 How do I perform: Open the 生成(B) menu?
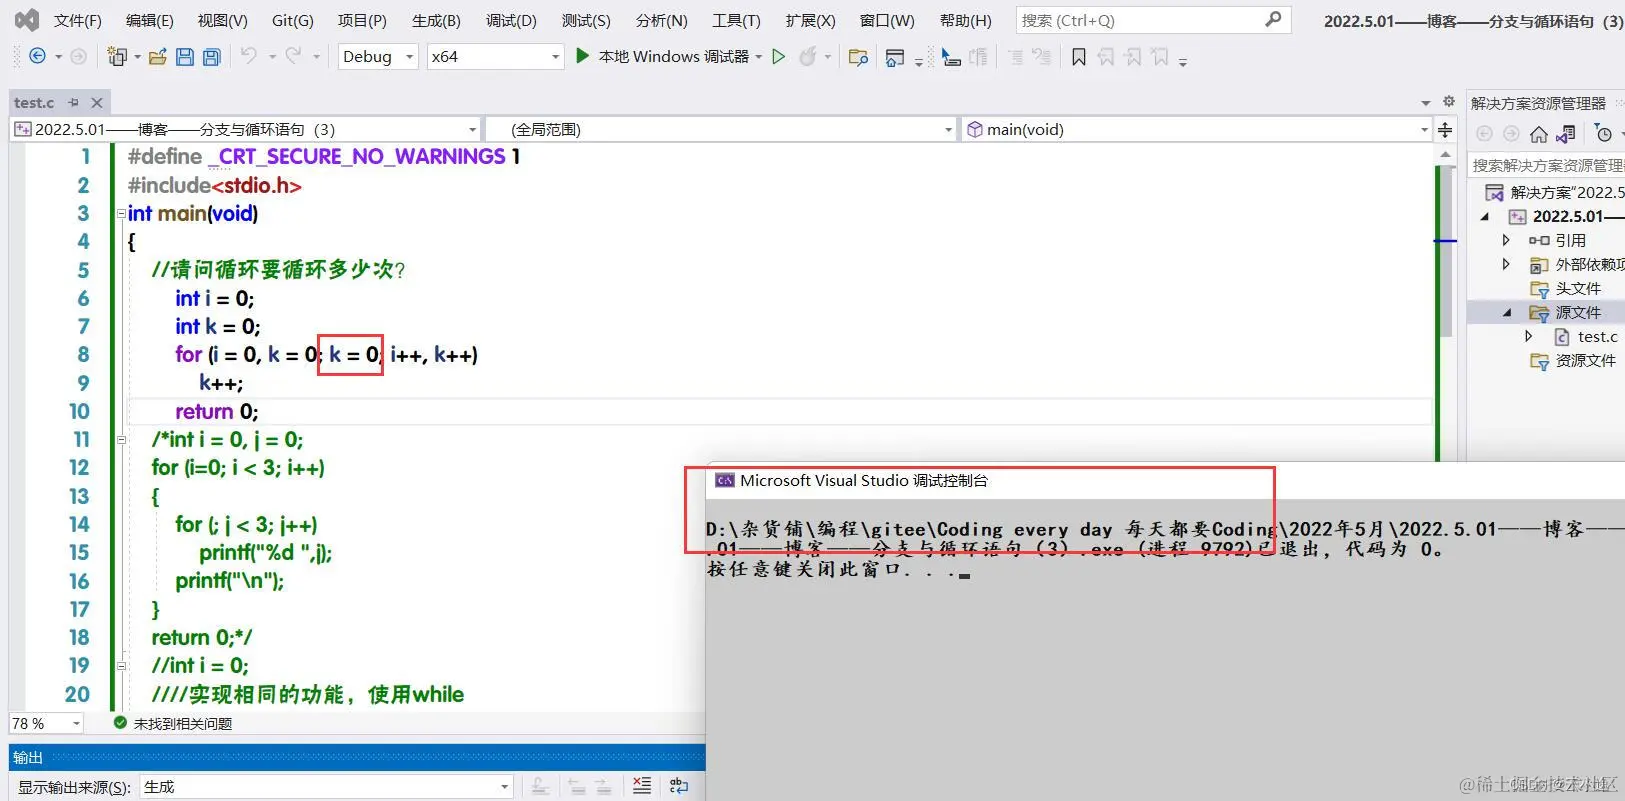[436, 20]
